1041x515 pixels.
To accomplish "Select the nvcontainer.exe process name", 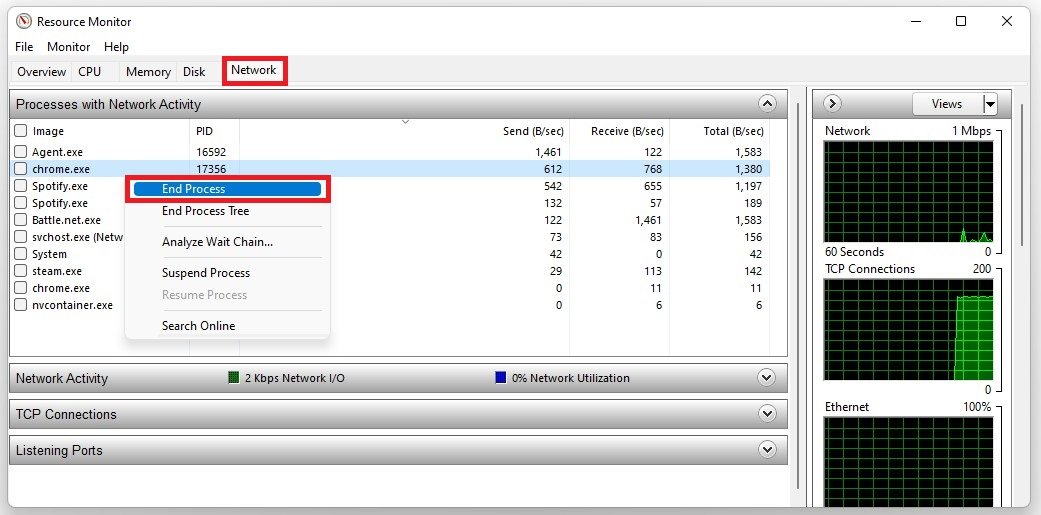I will click(72, 305).
